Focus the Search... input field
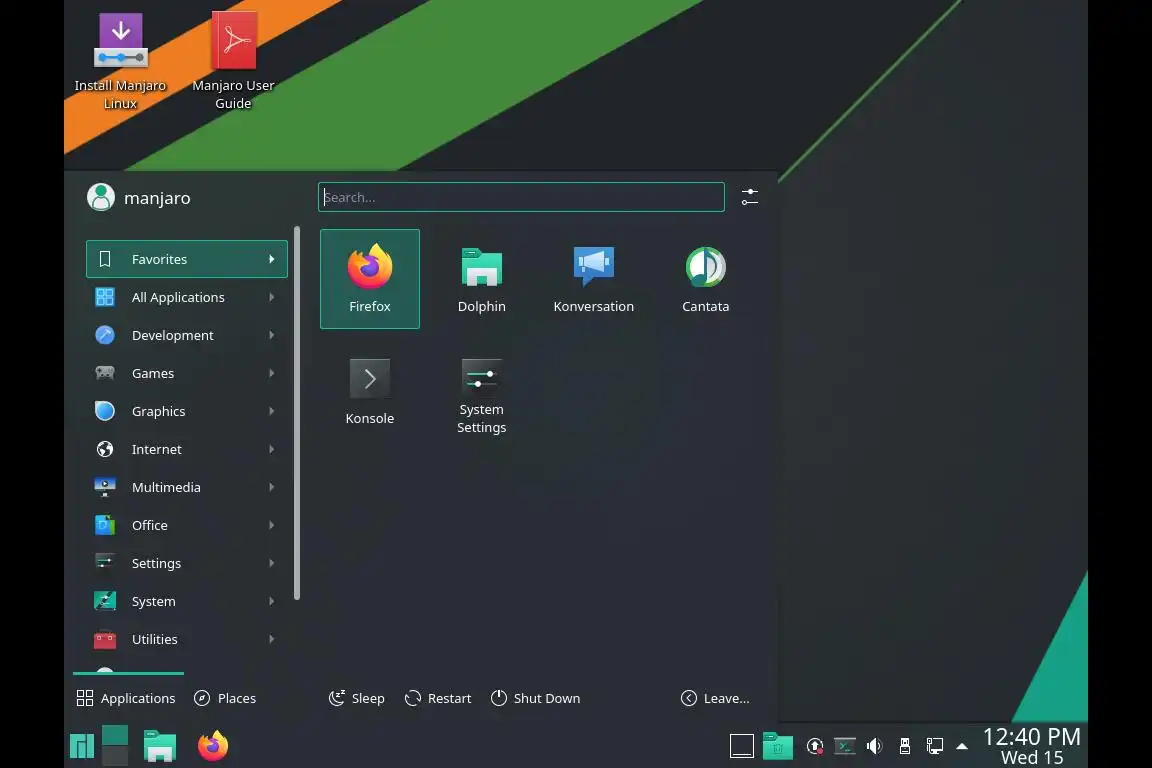The height and width of the screenshot is (768, 1152). click(521, 197)
